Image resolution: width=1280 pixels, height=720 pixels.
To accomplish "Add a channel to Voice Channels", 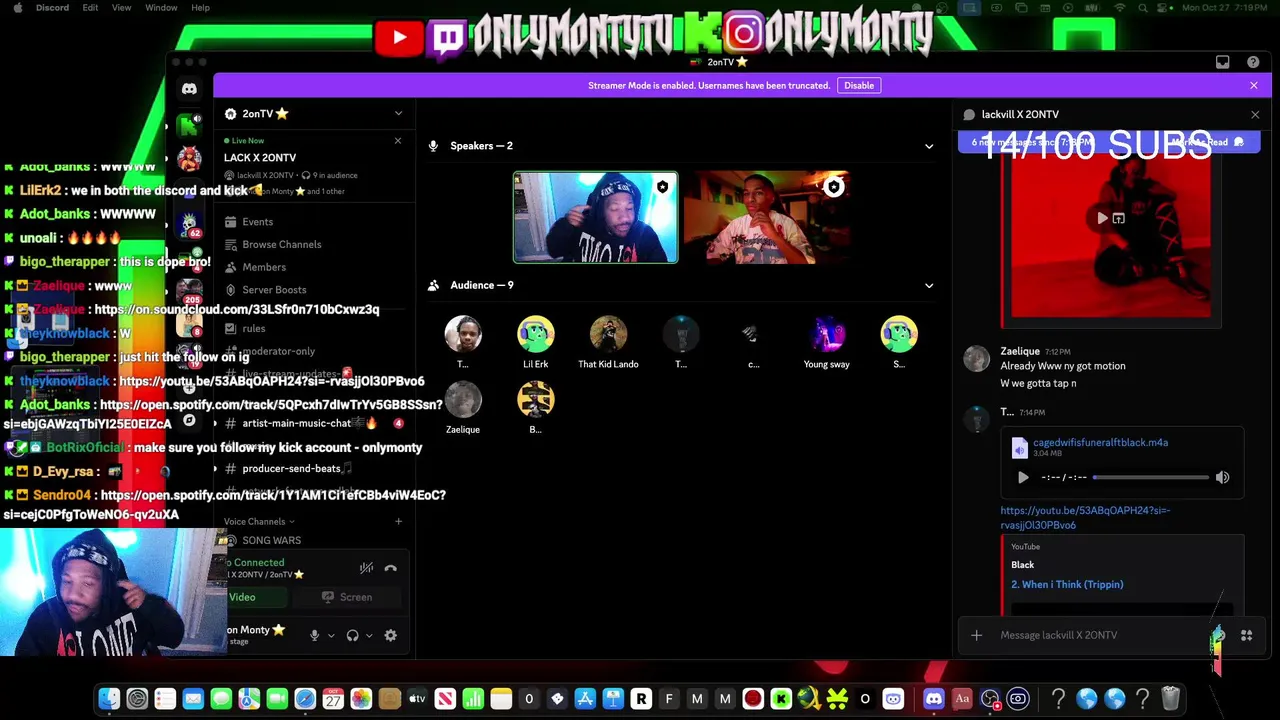I will [398, 521].
